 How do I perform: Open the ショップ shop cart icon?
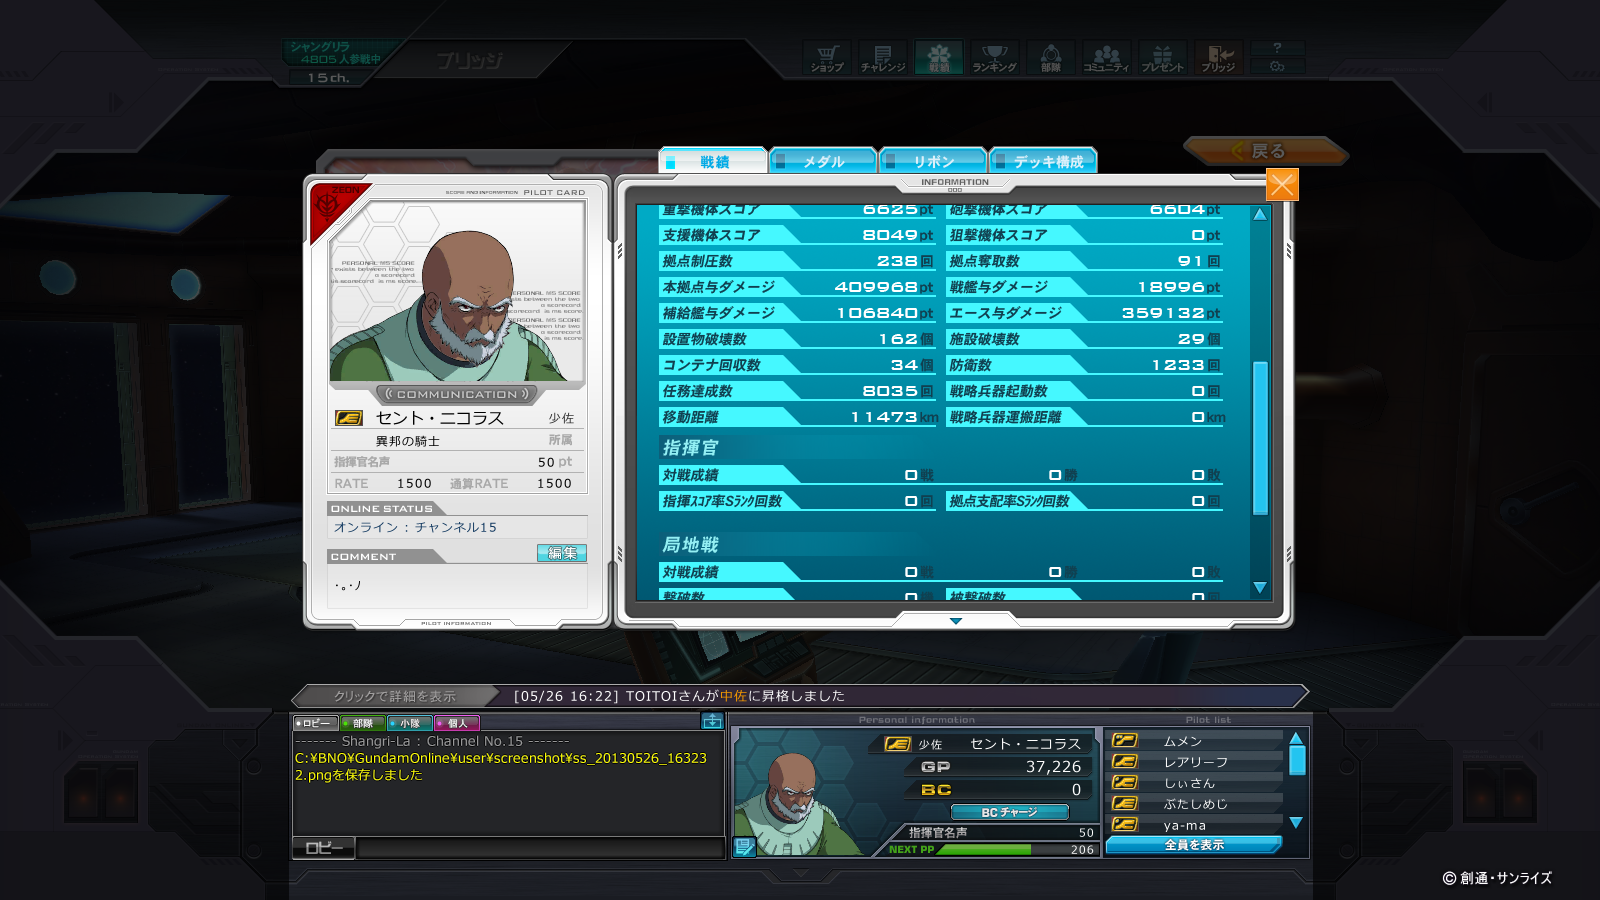(827, 57)
